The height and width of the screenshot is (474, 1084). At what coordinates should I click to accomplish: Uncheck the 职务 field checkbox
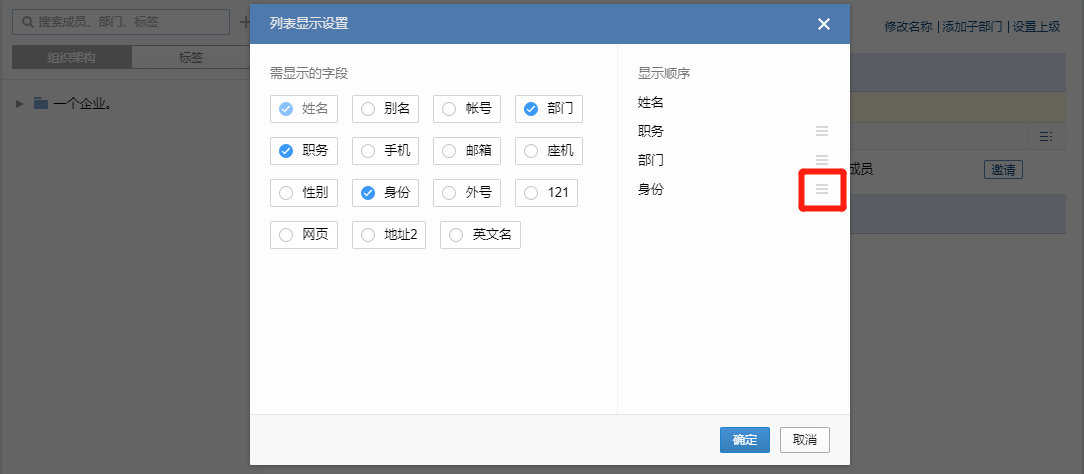[x=286, y=151]
